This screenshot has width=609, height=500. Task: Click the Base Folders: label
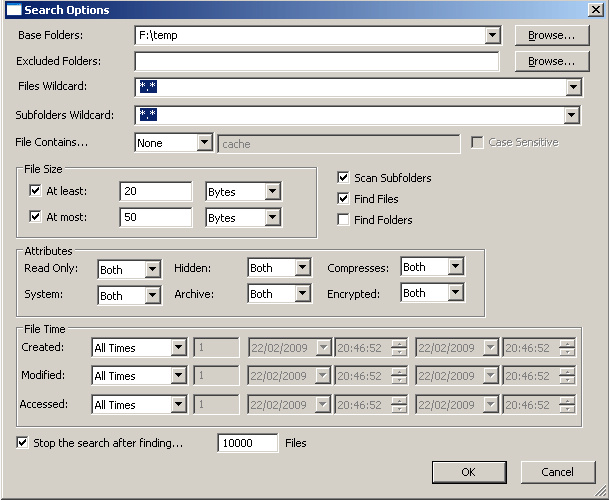(x=50, y=35)
